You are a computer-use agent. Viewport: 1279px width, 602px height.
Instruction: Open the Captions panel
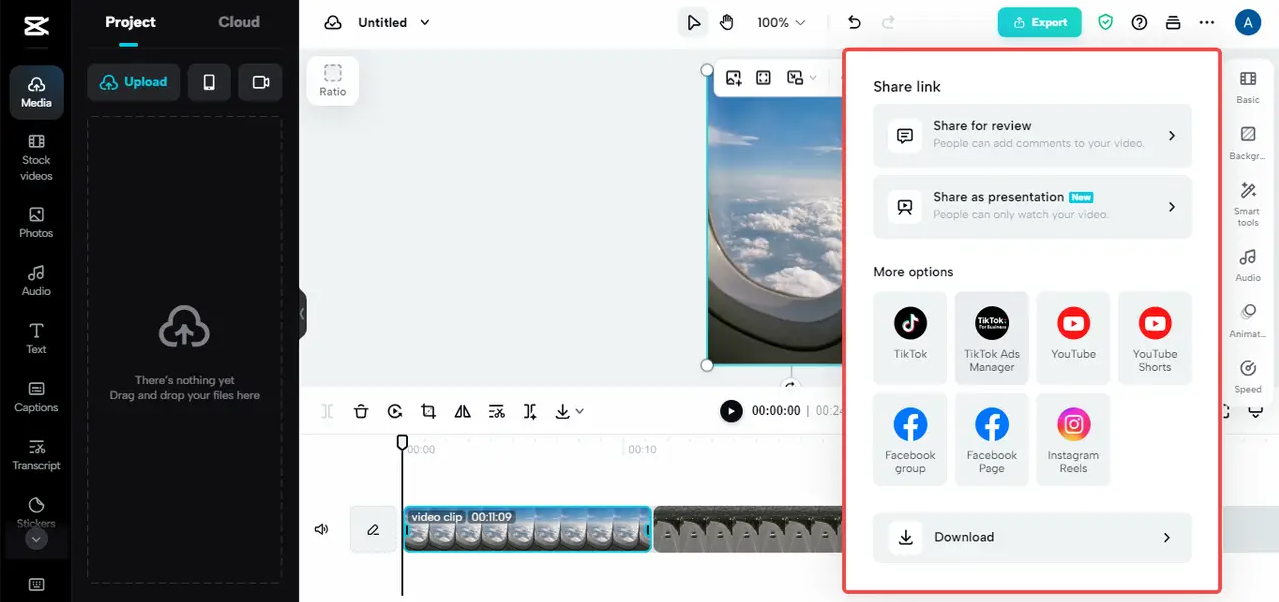click(x=36, y=397)
